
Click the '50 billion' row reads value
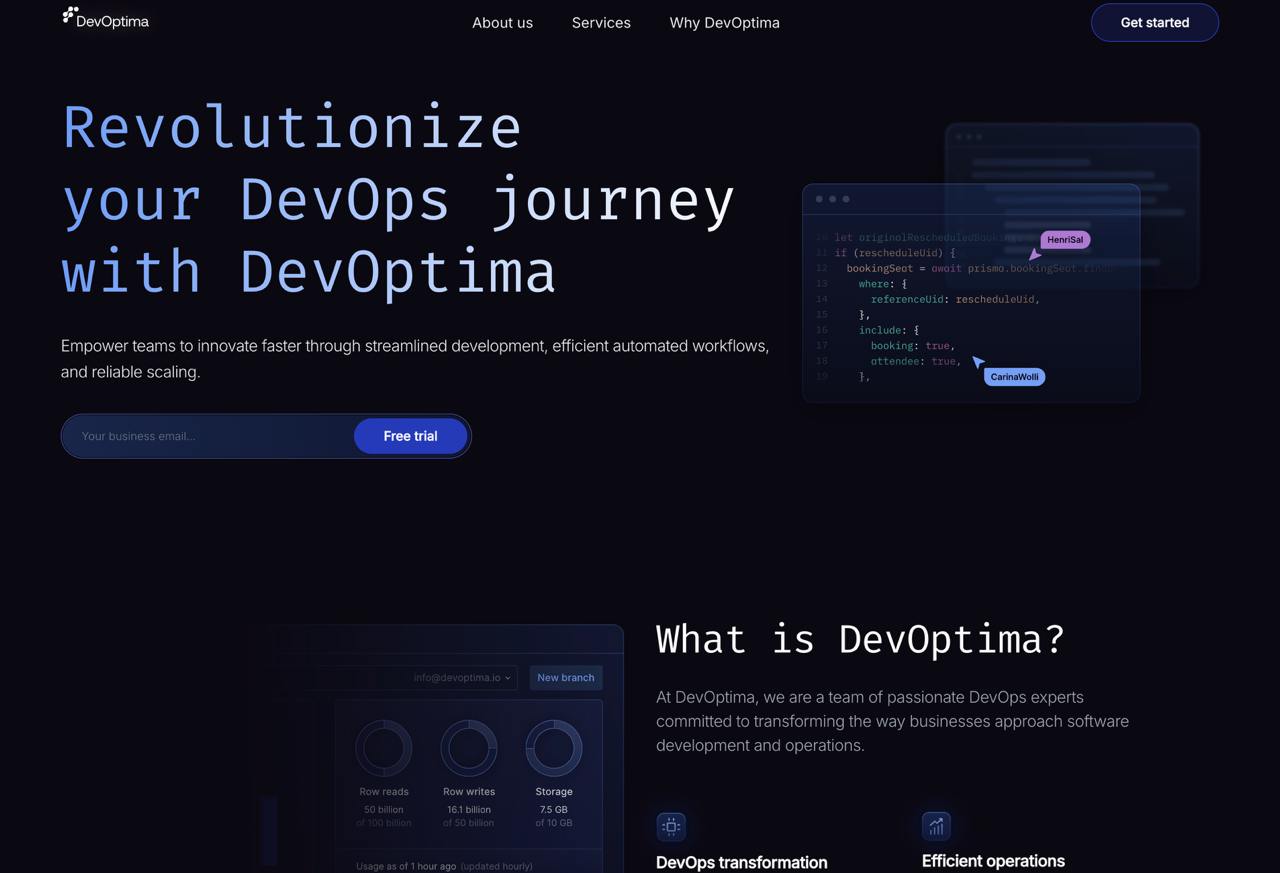click(384, 810)
